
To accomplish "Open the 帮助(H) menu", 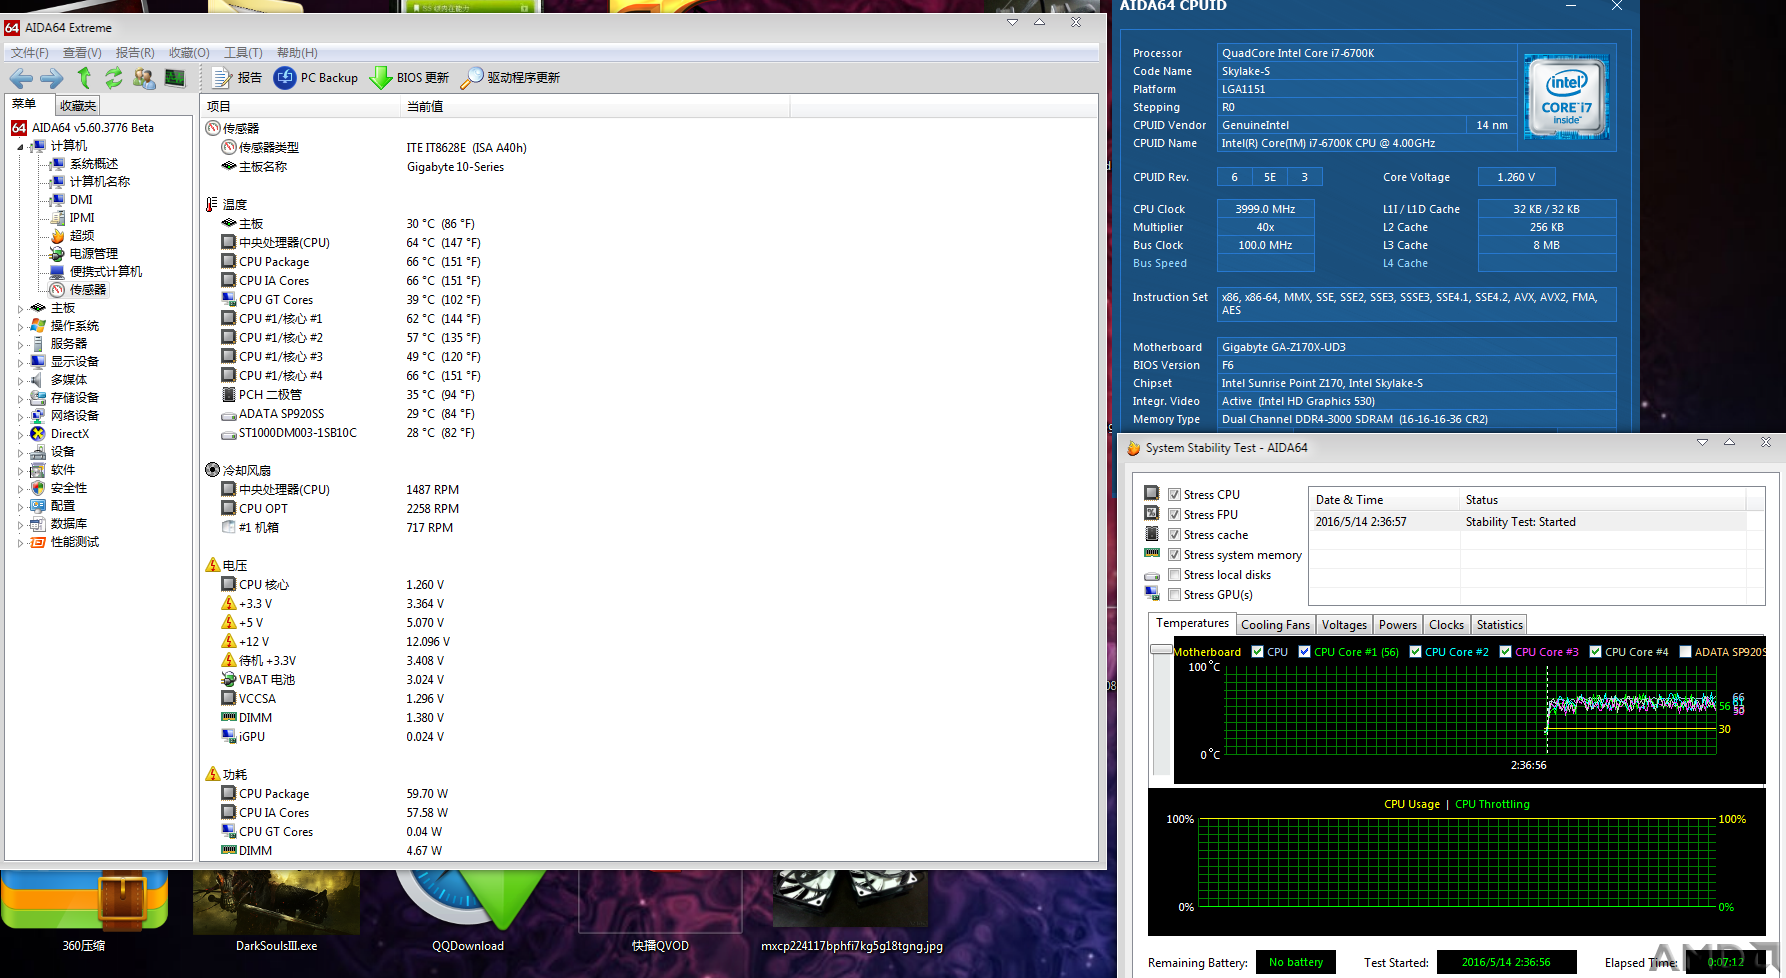I will (x=297, y=53).
